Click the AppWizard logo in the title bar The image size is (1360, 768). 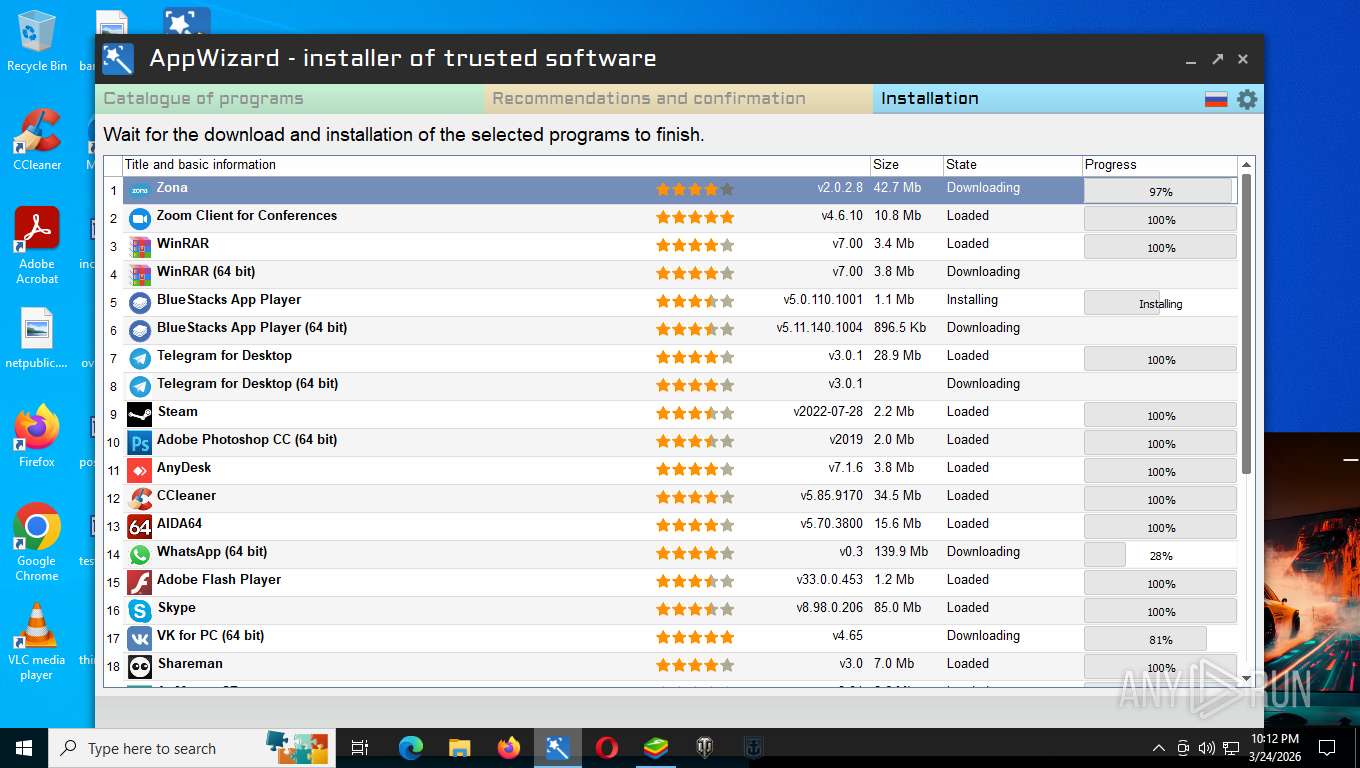tap(118, 59)
